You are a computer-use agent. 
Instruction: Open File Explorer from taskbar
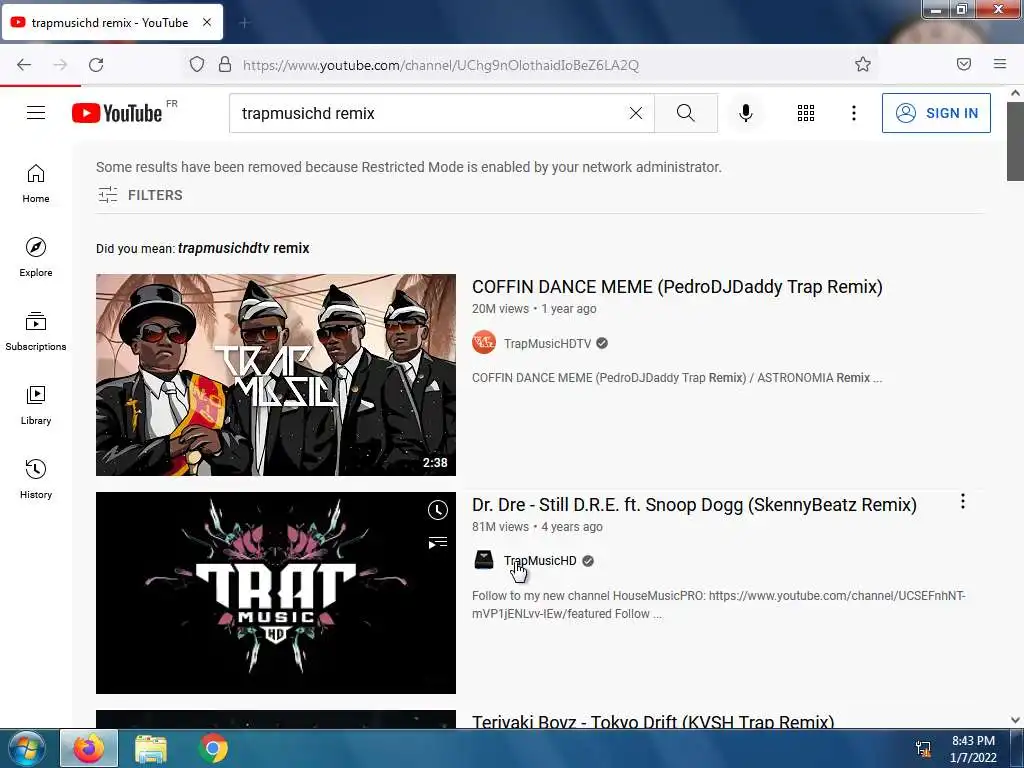tap(151, 748)
